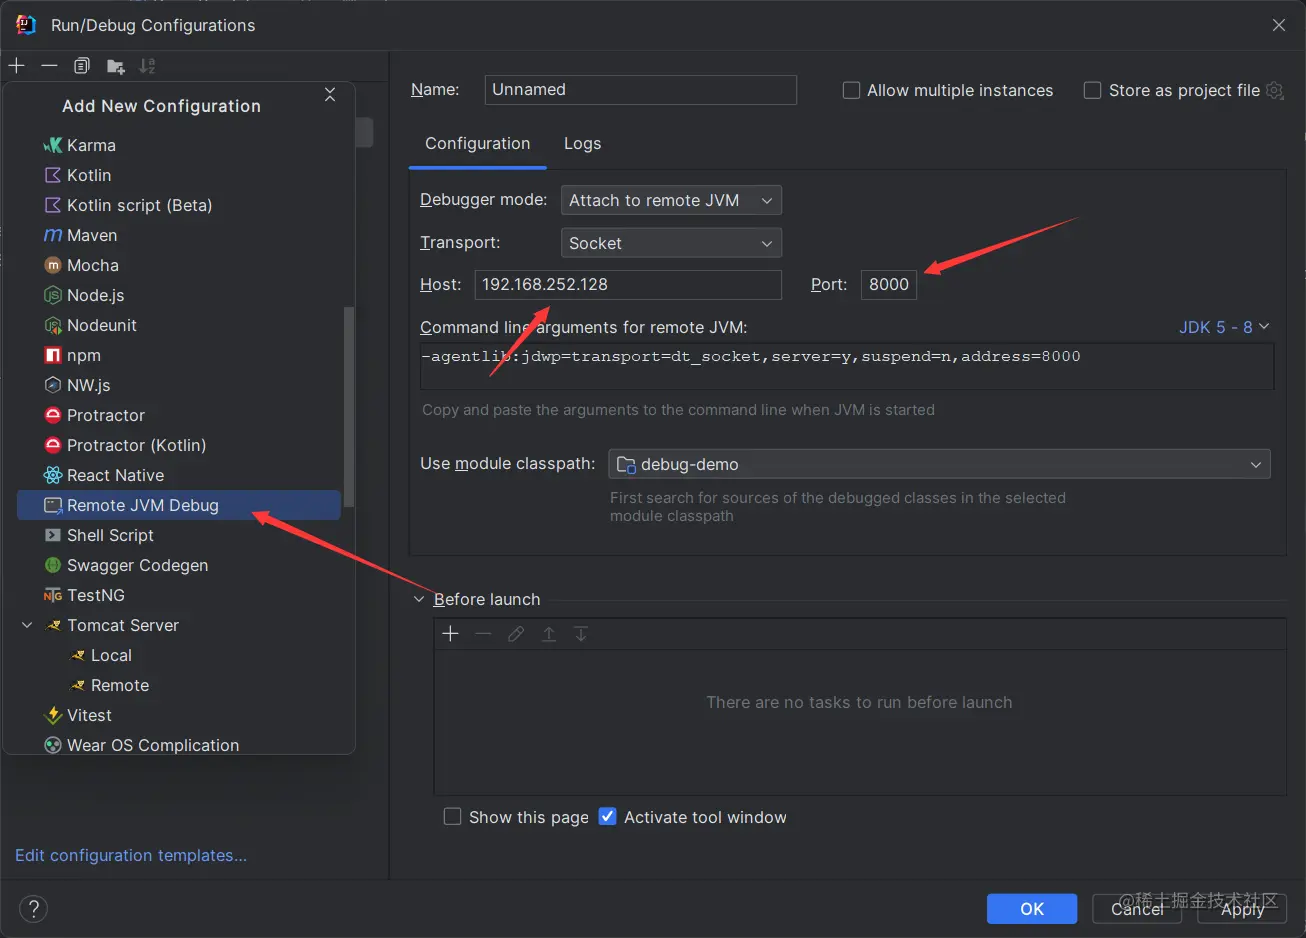Choose the Swagger Codegen configuration type

point(180,565)
